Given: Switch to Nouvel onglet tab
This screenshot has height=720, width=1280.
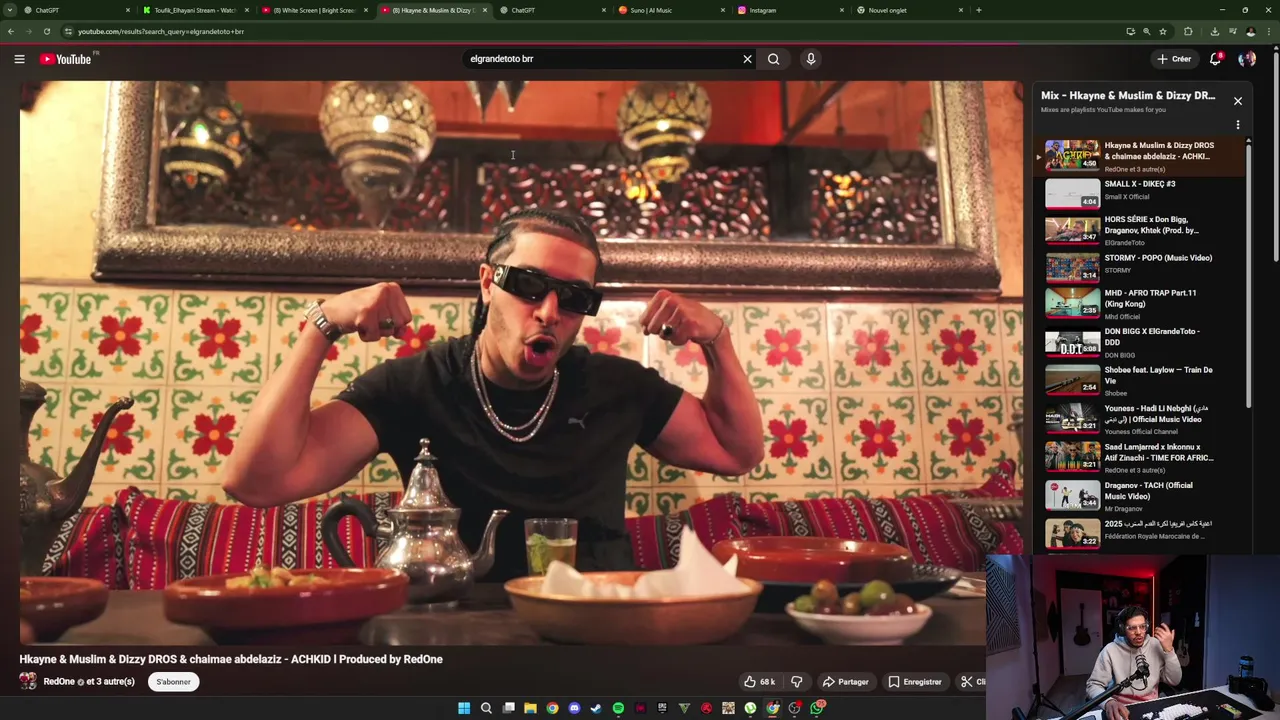Looking at the screenshot, I should tap(909, 10).
